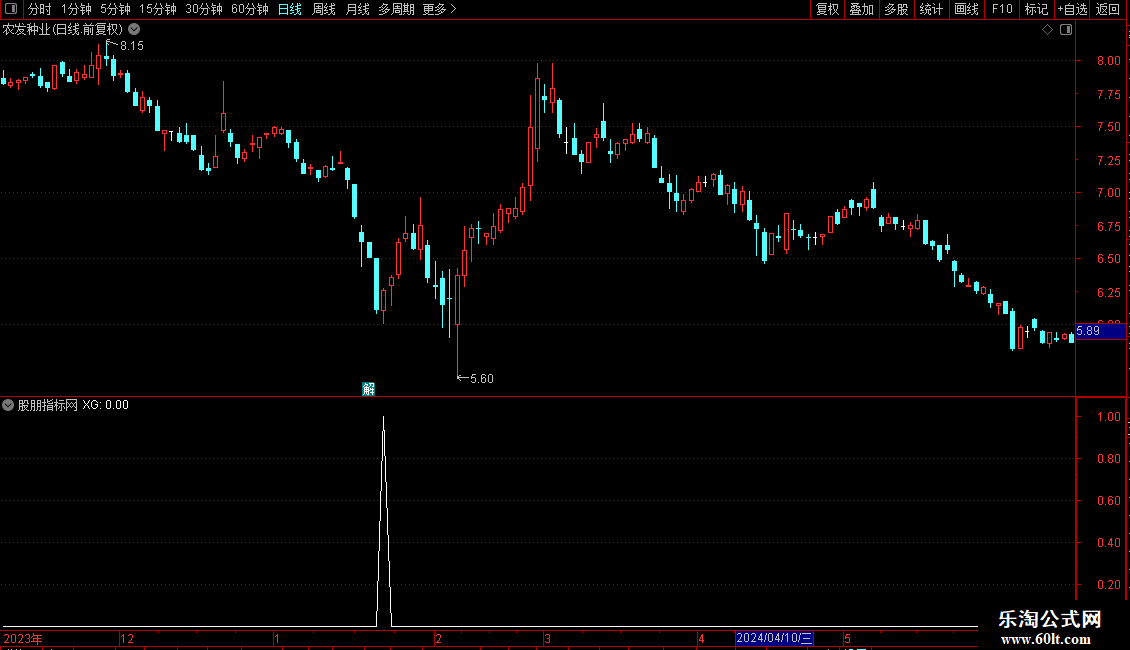Click the 叠加 overlay button

pos(861,9)
